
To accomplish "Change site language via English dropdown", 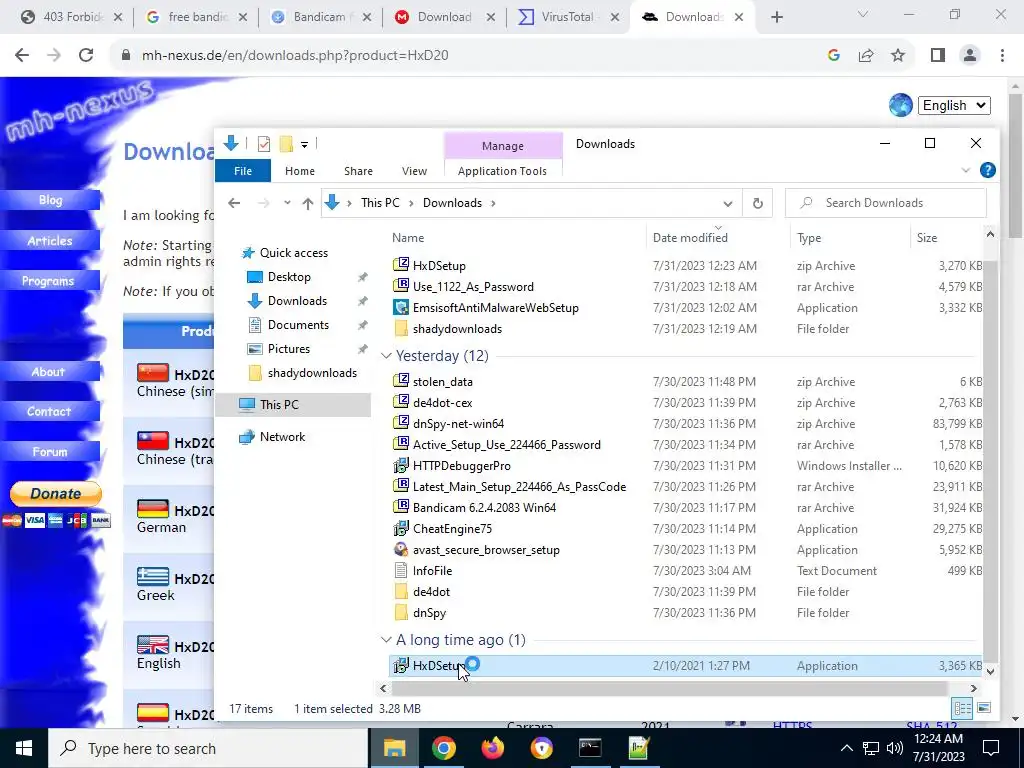I will pyautogui.click(x=954, y=105).
